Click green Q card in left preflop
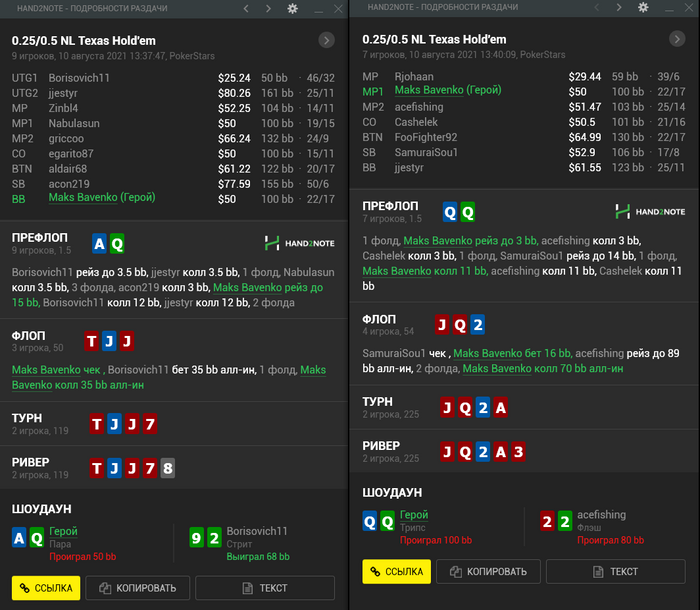Viewport: 700px width, 610px height. pyautogui.click(x=117, y=244)
